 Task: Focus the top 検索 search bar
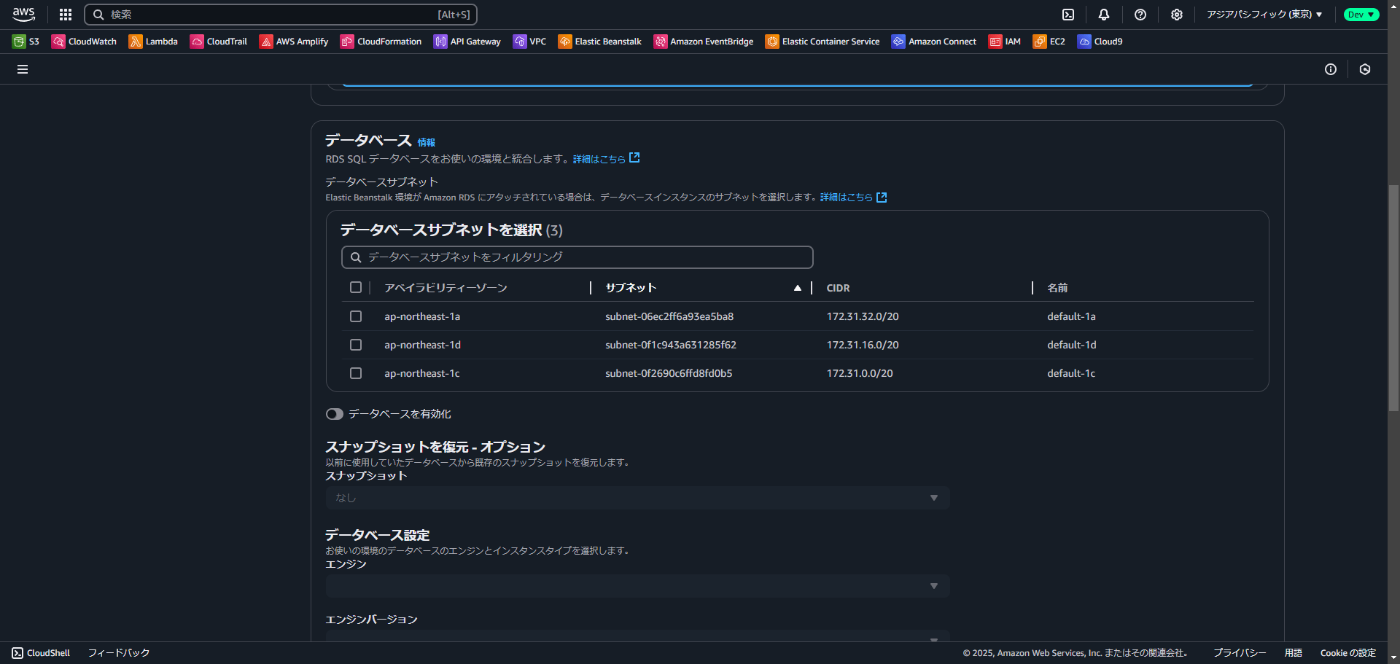[281, 14]
